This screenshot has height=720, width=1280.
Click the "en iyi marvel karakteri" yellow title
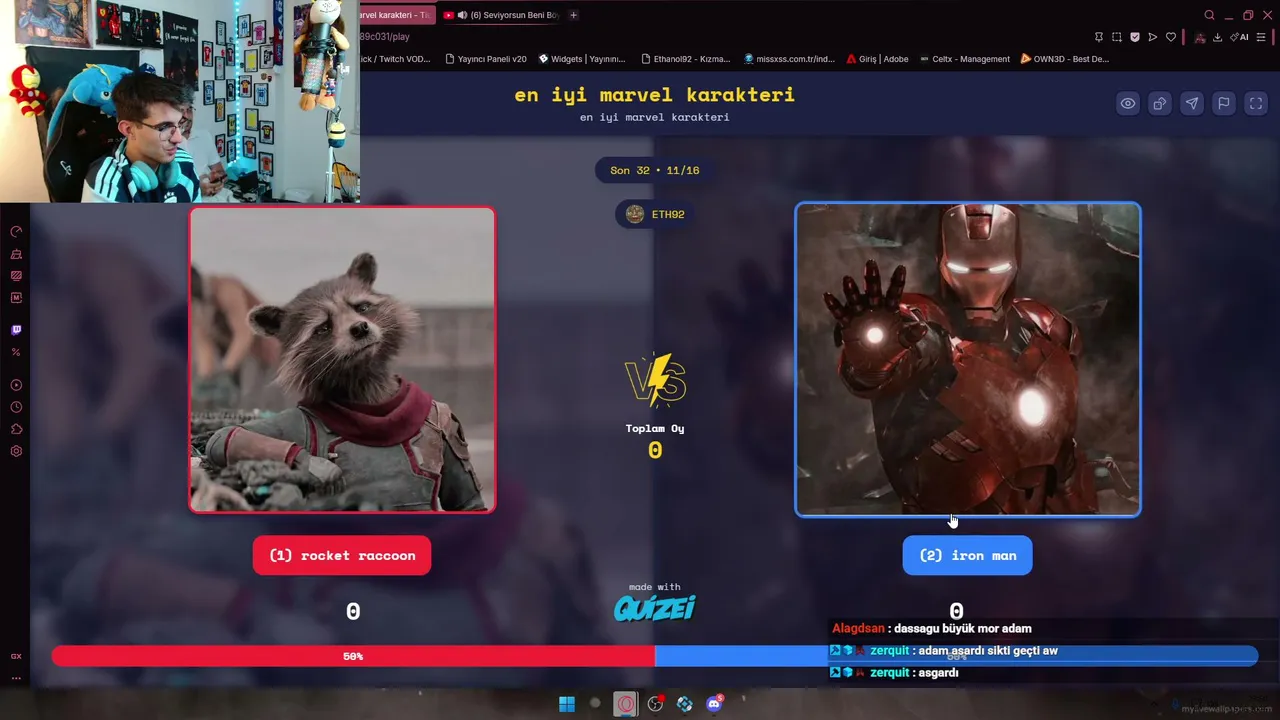[x=655, y=95]
